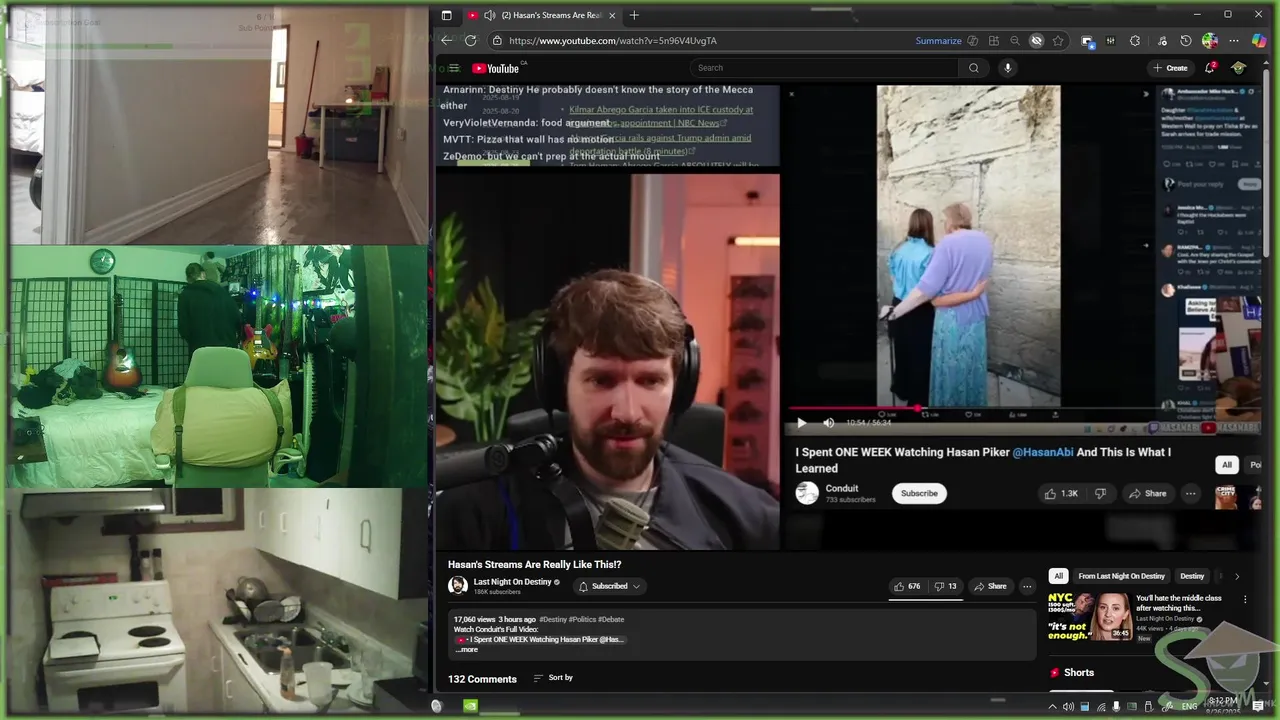The width and height of the screenshot is (1280, 720).
Task: Open the taskbar clock showing 8:12 PM
Action: coord(1224,706)
